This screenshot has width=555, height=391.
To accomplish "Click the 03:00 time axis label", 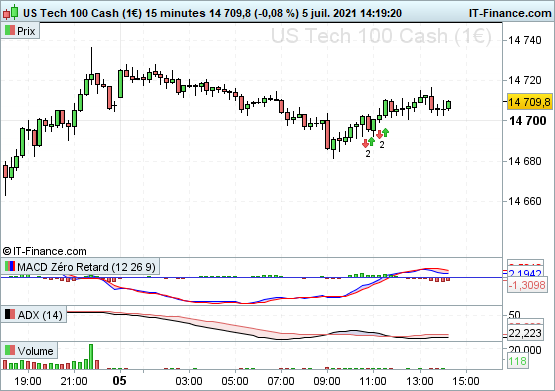I will tap(189, 381).
